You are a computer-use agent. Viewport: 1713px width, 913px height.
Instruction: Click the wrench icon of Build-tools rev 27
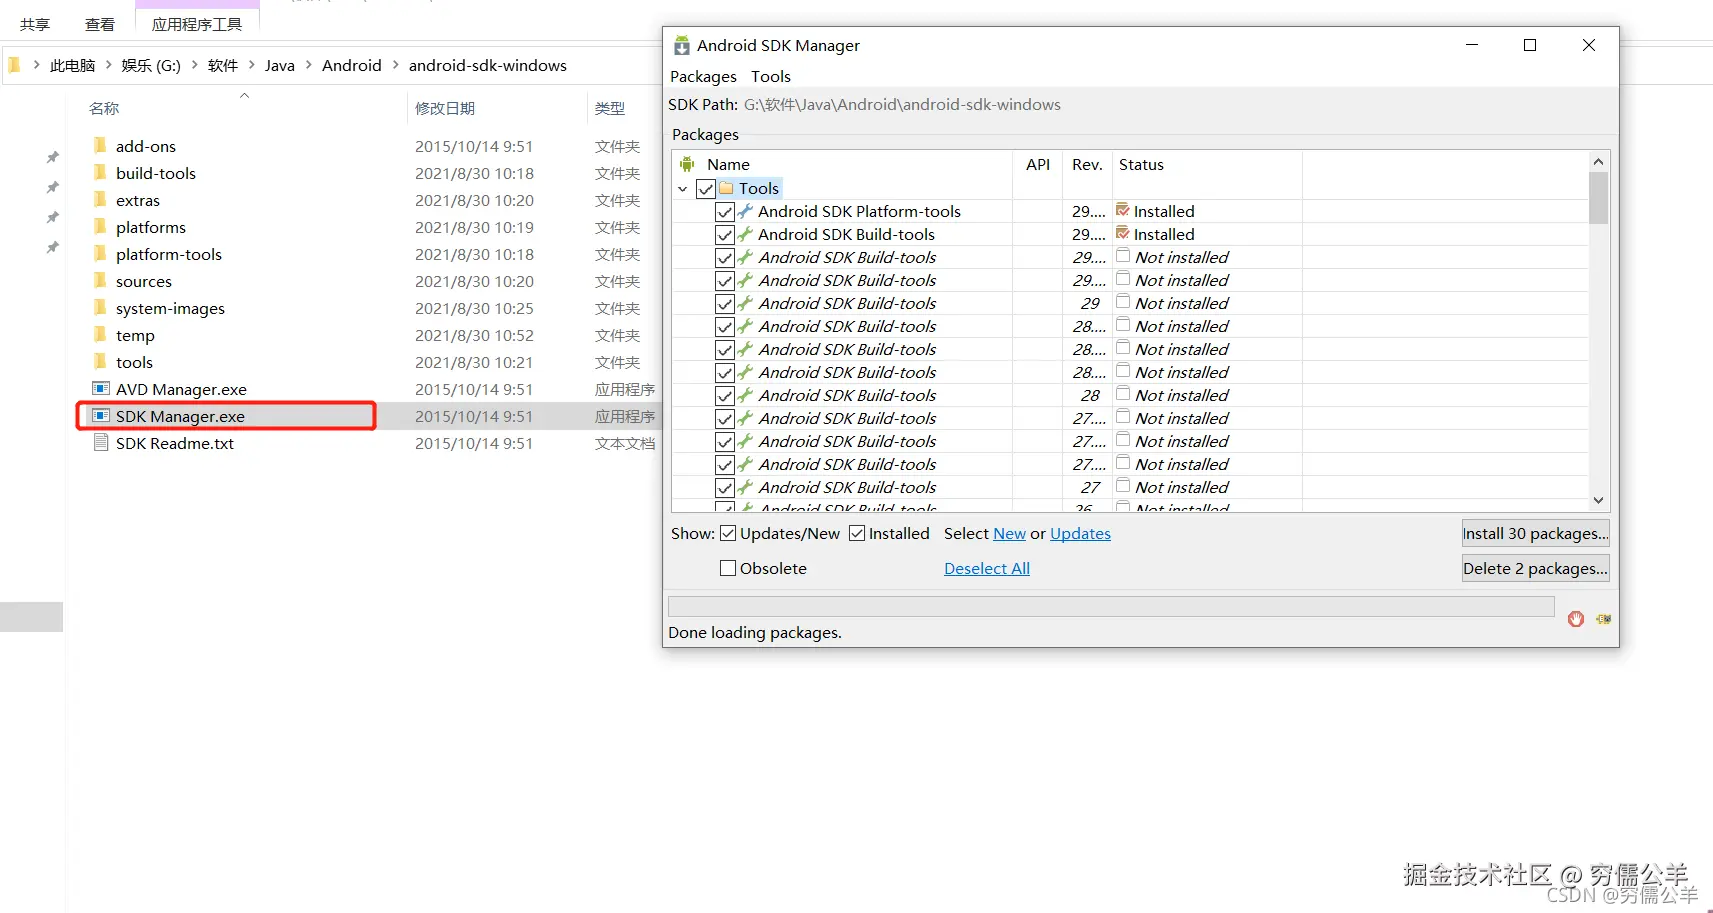pyautogui.click(x=745, y=487)
